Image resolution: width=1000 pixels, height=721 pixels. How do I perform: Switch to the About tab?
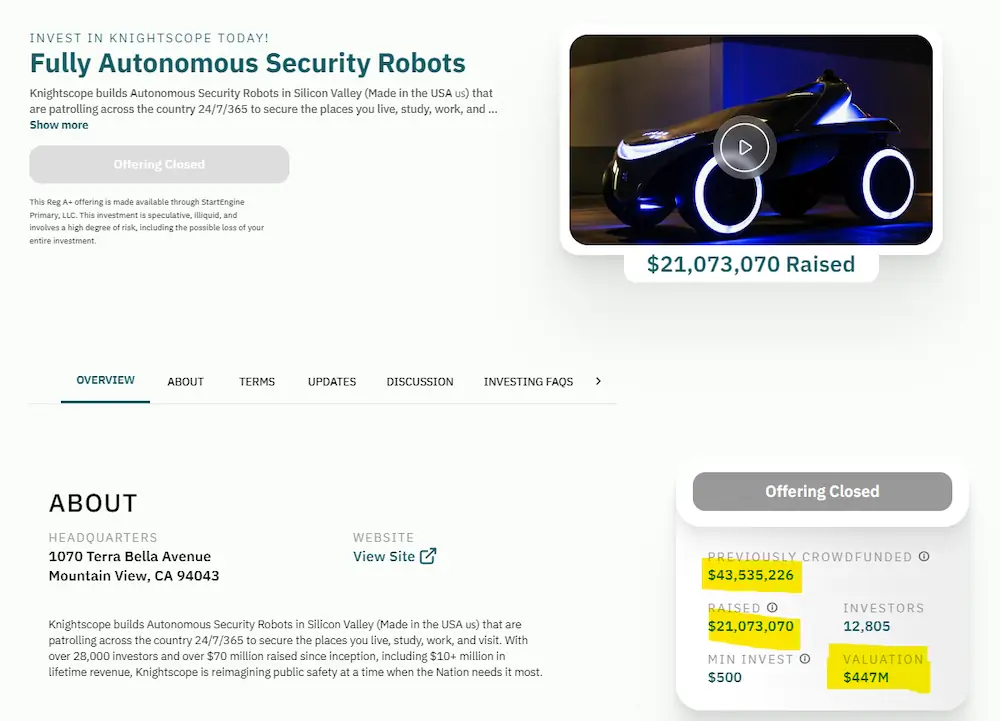pos(185,382)
